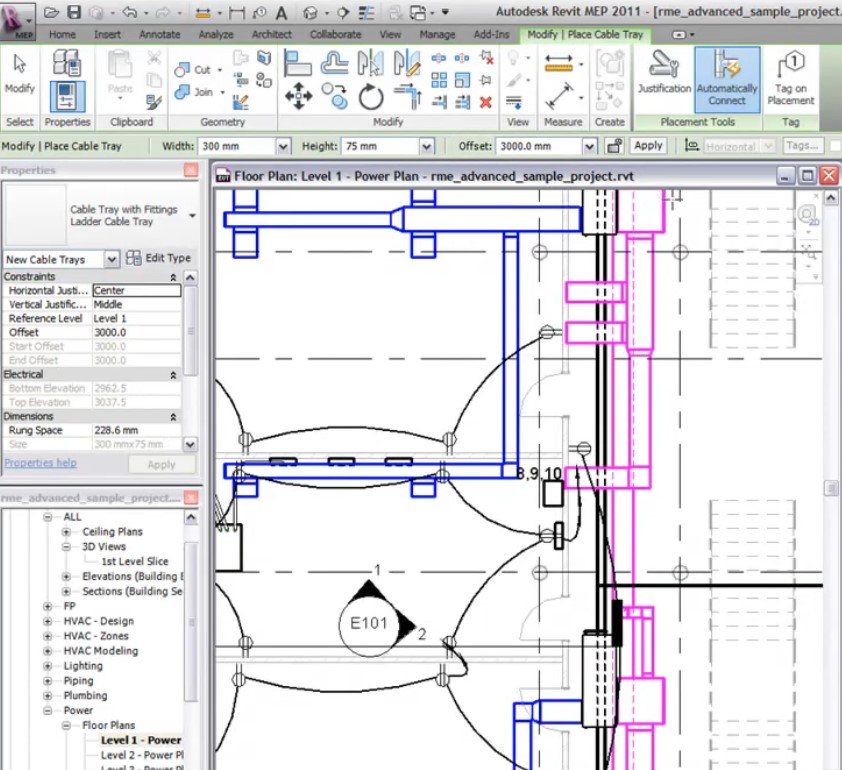
Task: Click the Edit Type button
Action: point(159,258)
